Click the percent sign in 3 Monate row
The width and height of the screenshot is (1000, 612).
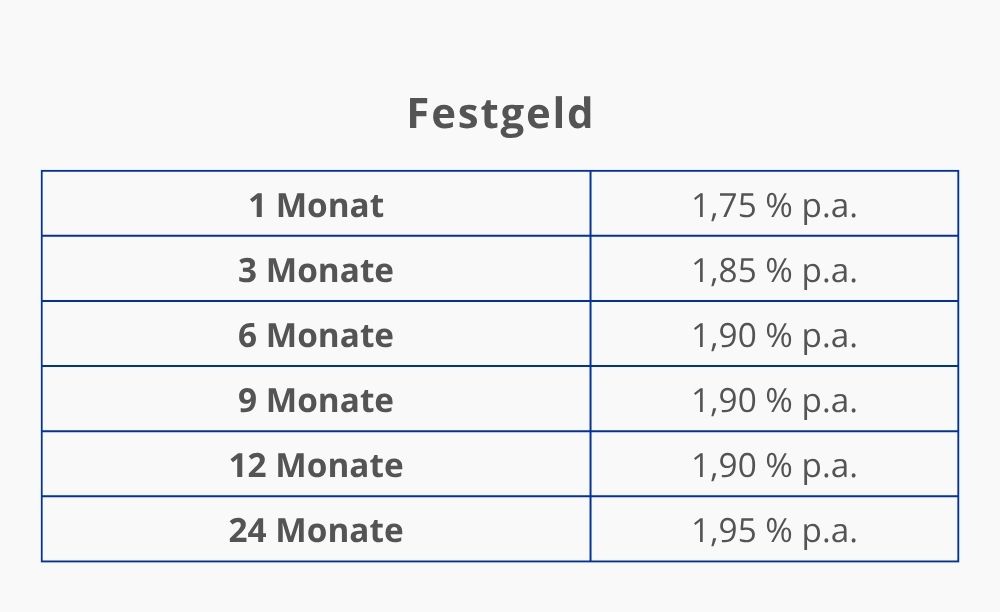(x=779, y=270)
